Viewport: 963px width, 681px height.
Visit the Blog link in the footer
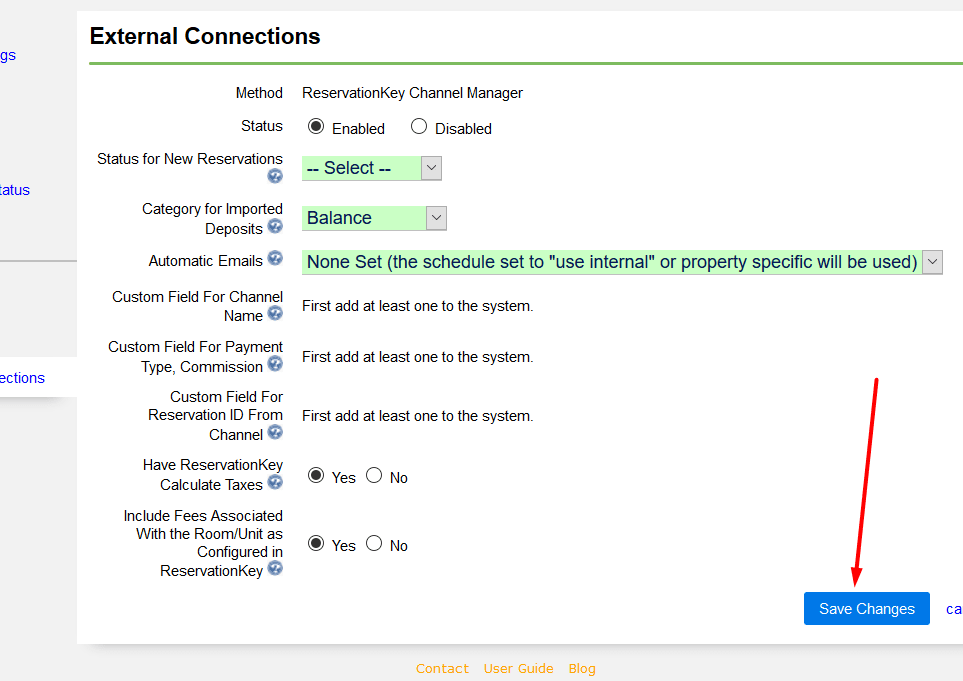tap(582, 668)
